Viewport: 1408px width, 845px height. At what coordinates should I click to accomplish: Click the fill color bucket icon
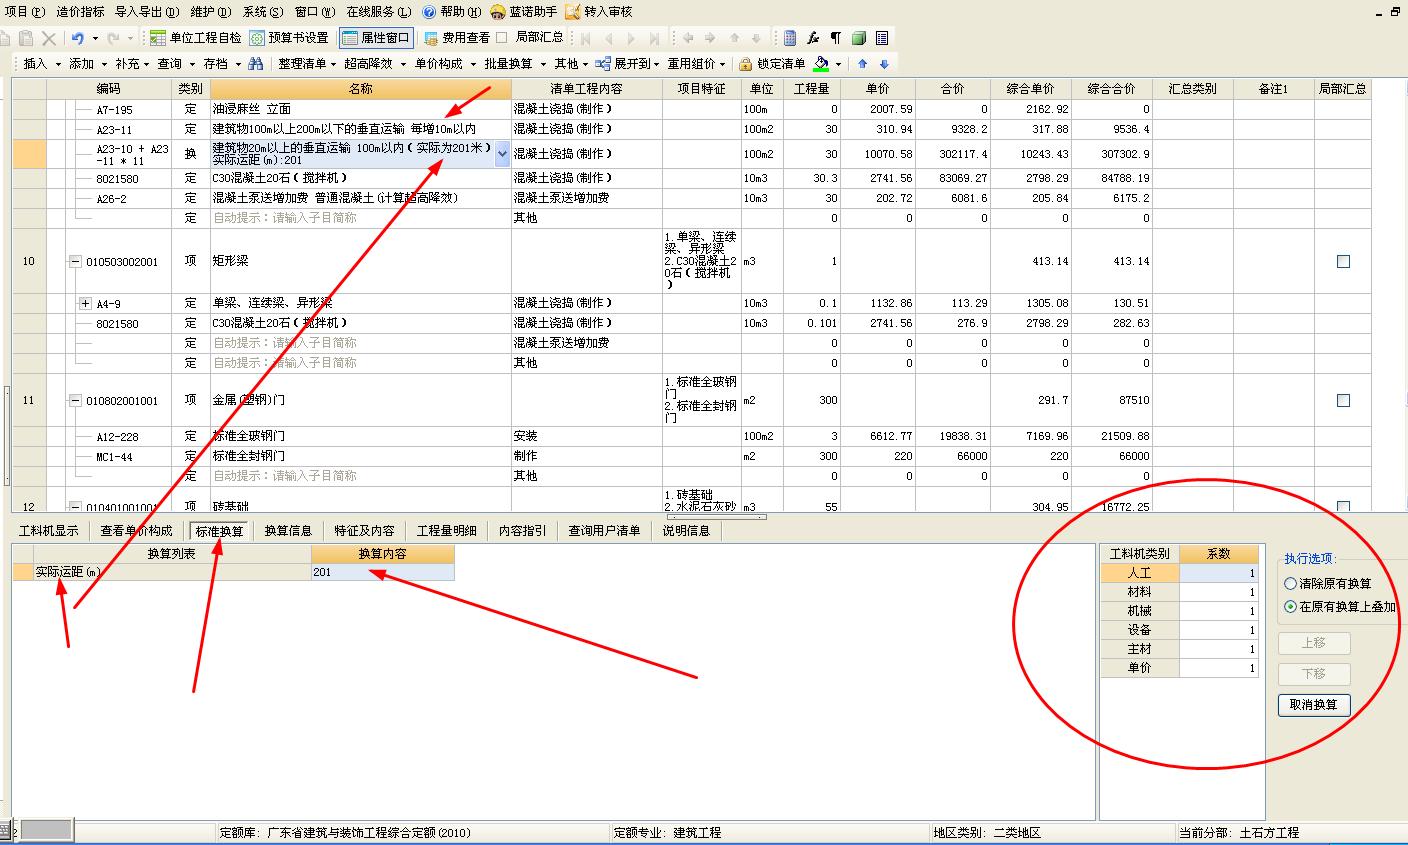point(821,64)
